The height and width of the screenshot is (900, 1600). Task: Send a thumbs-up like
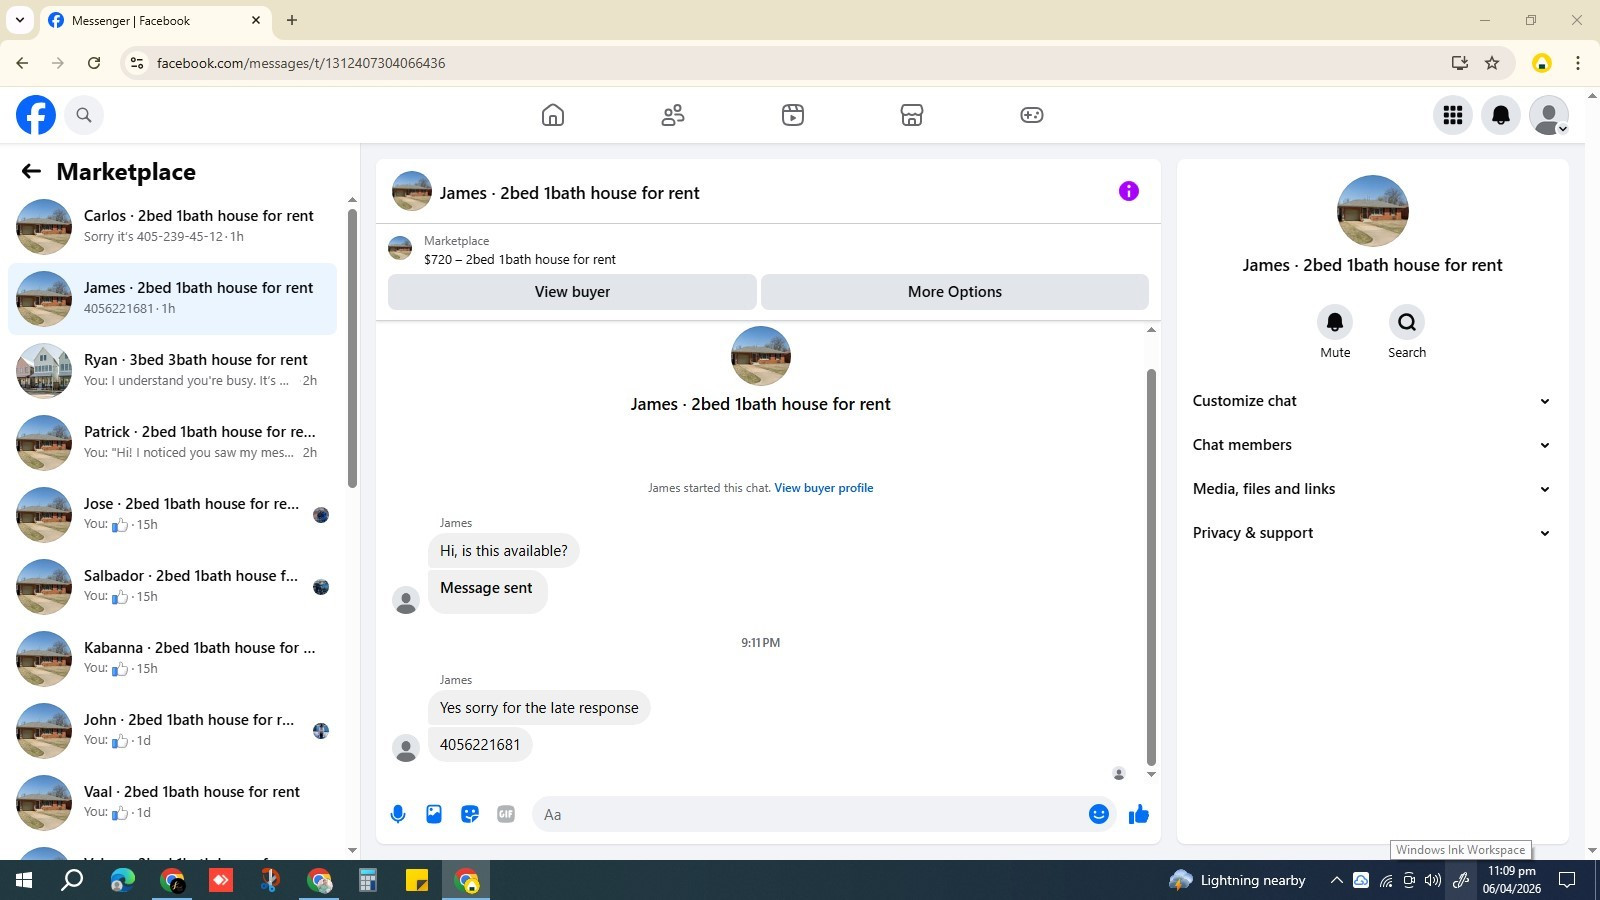tap(1139, 814)
